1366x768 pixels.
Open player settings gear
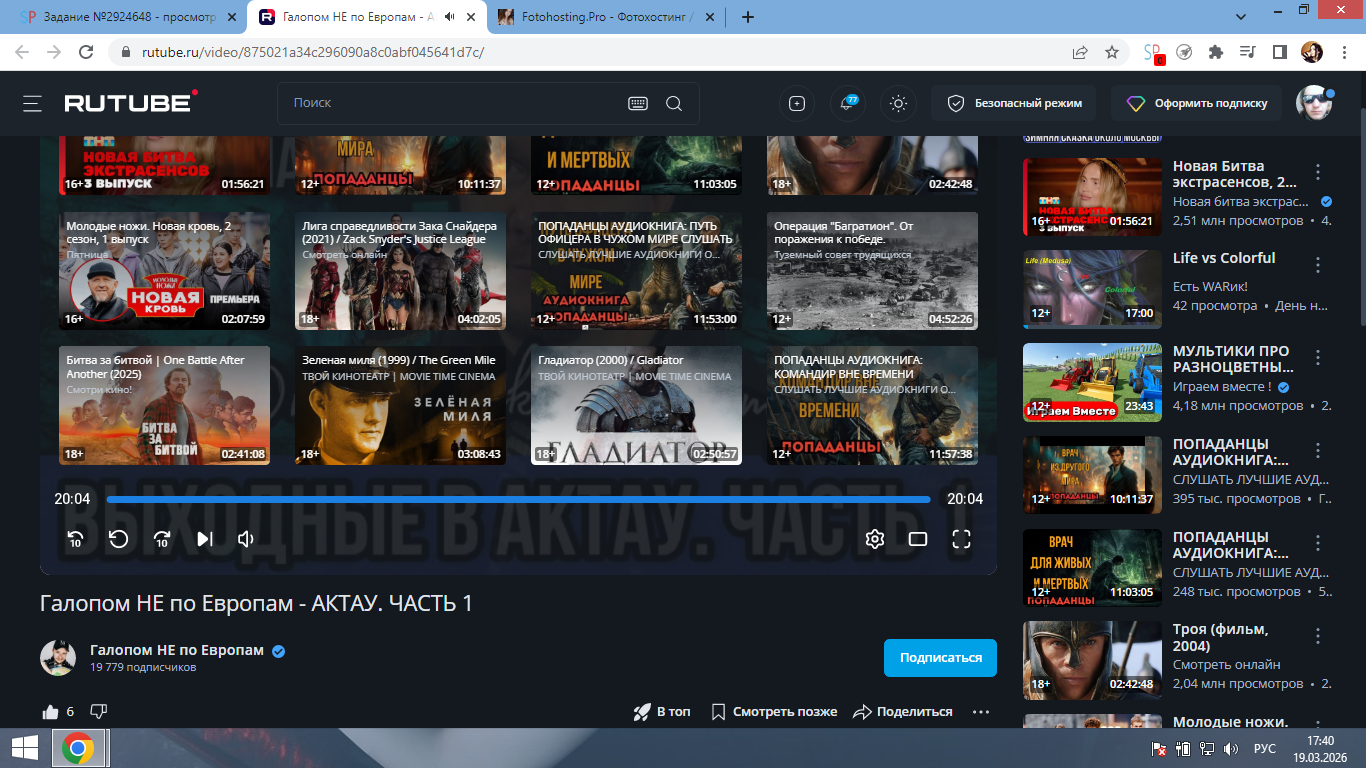click(875, 540)
